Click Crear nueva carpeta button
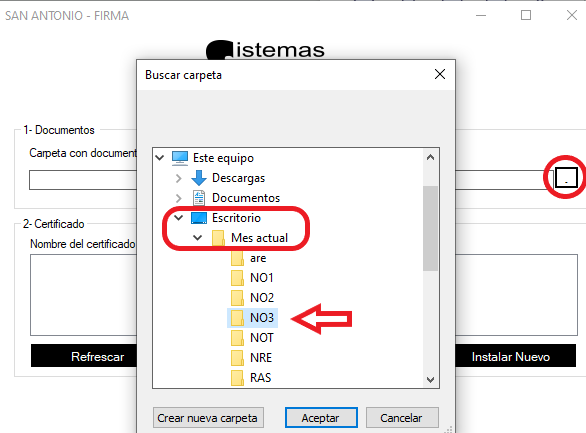Screen dimensions: 586x433 (x=208, y=418)
